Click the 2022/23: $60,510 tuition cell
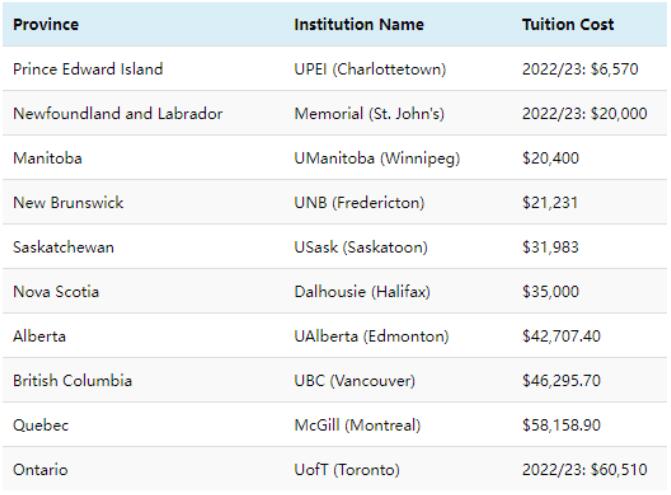The height and width of the screenshot is (495, 671). pos(584,469)
